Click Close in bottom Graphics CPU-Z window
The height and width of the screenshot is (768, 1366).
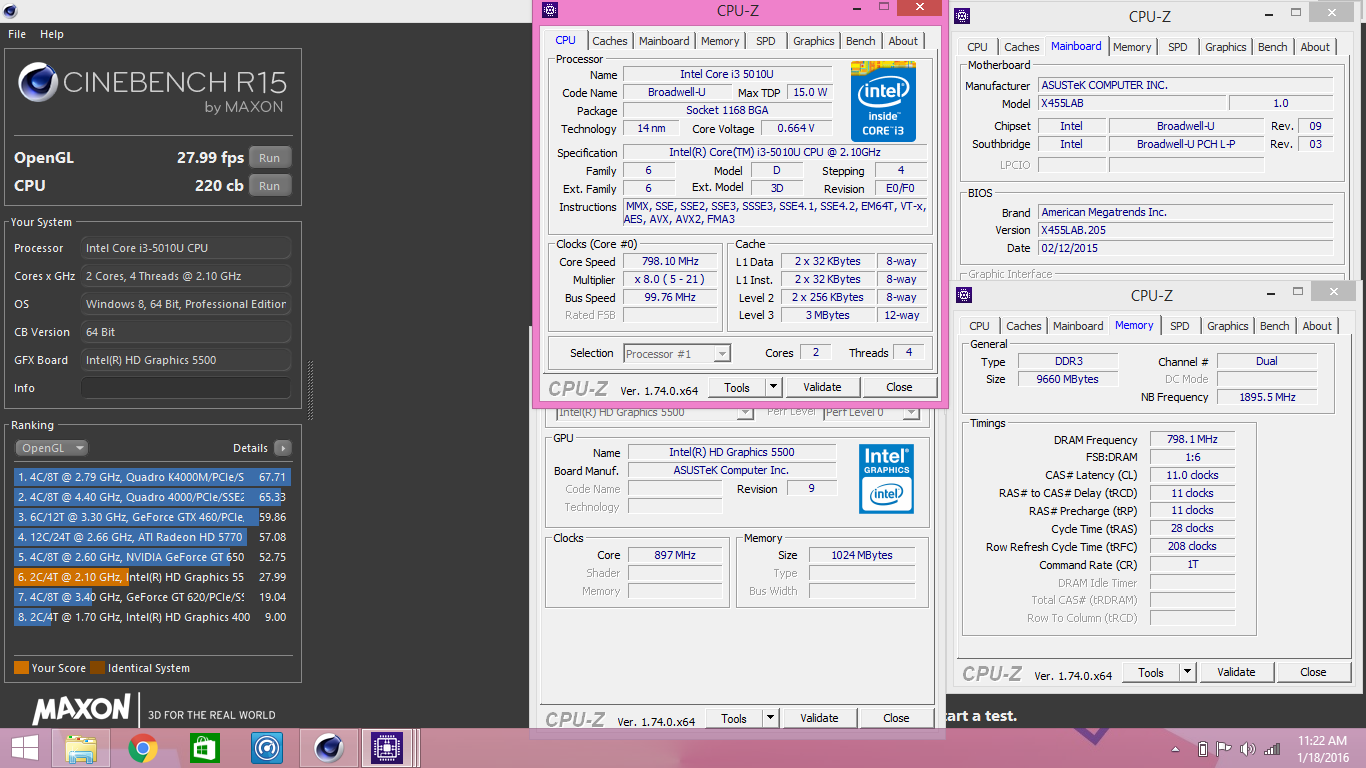pyautogui.click(x=896, y=718)
